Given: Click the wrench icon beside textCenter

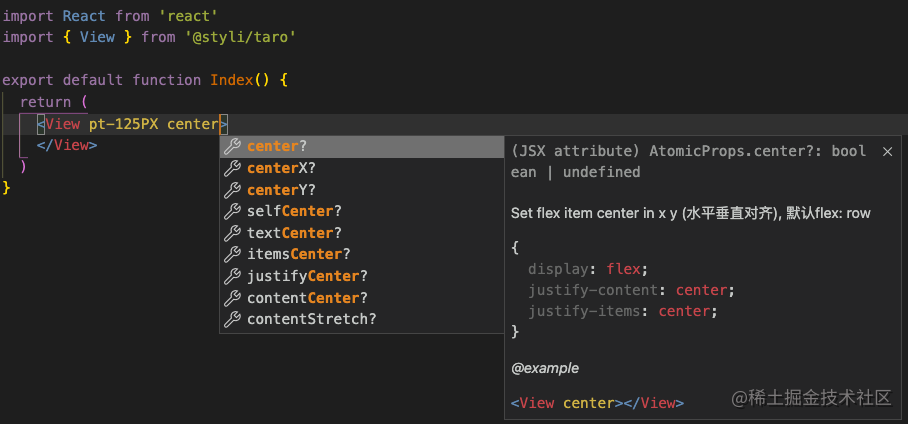Looking at the screenshot, I should (x=232, y=233).
